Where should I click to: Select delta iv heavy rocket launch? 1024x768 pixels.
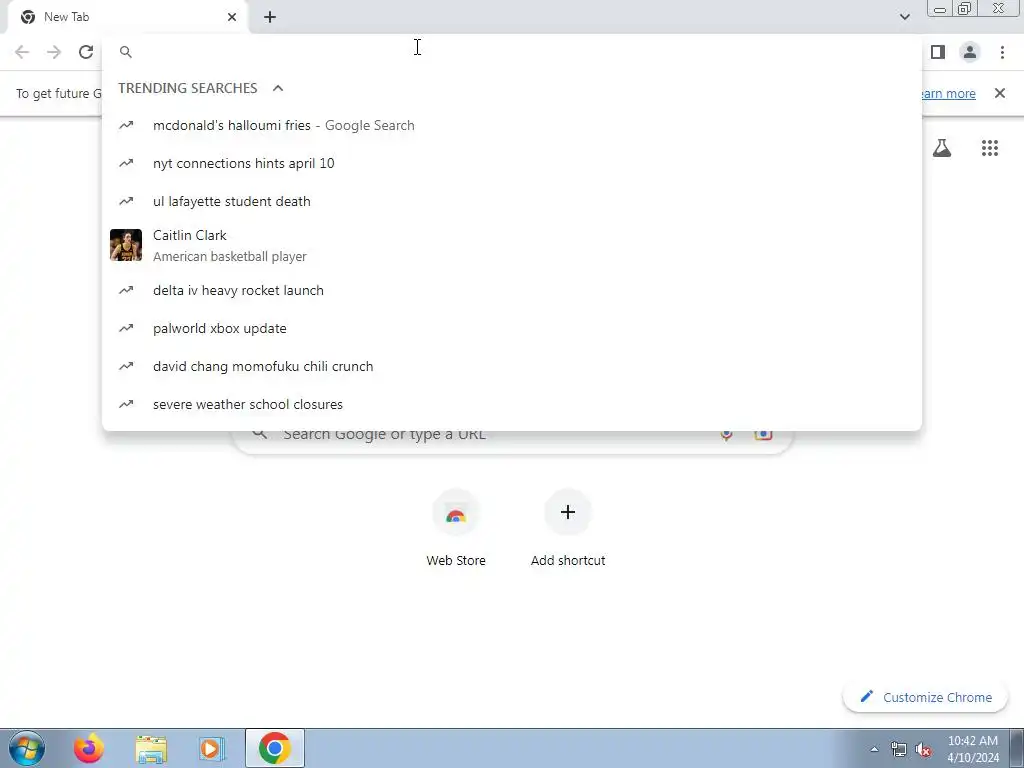512,291
